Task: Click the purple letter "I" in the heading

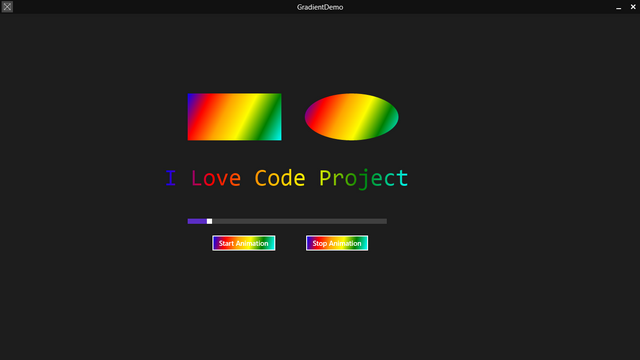Action: pos(171,178)
